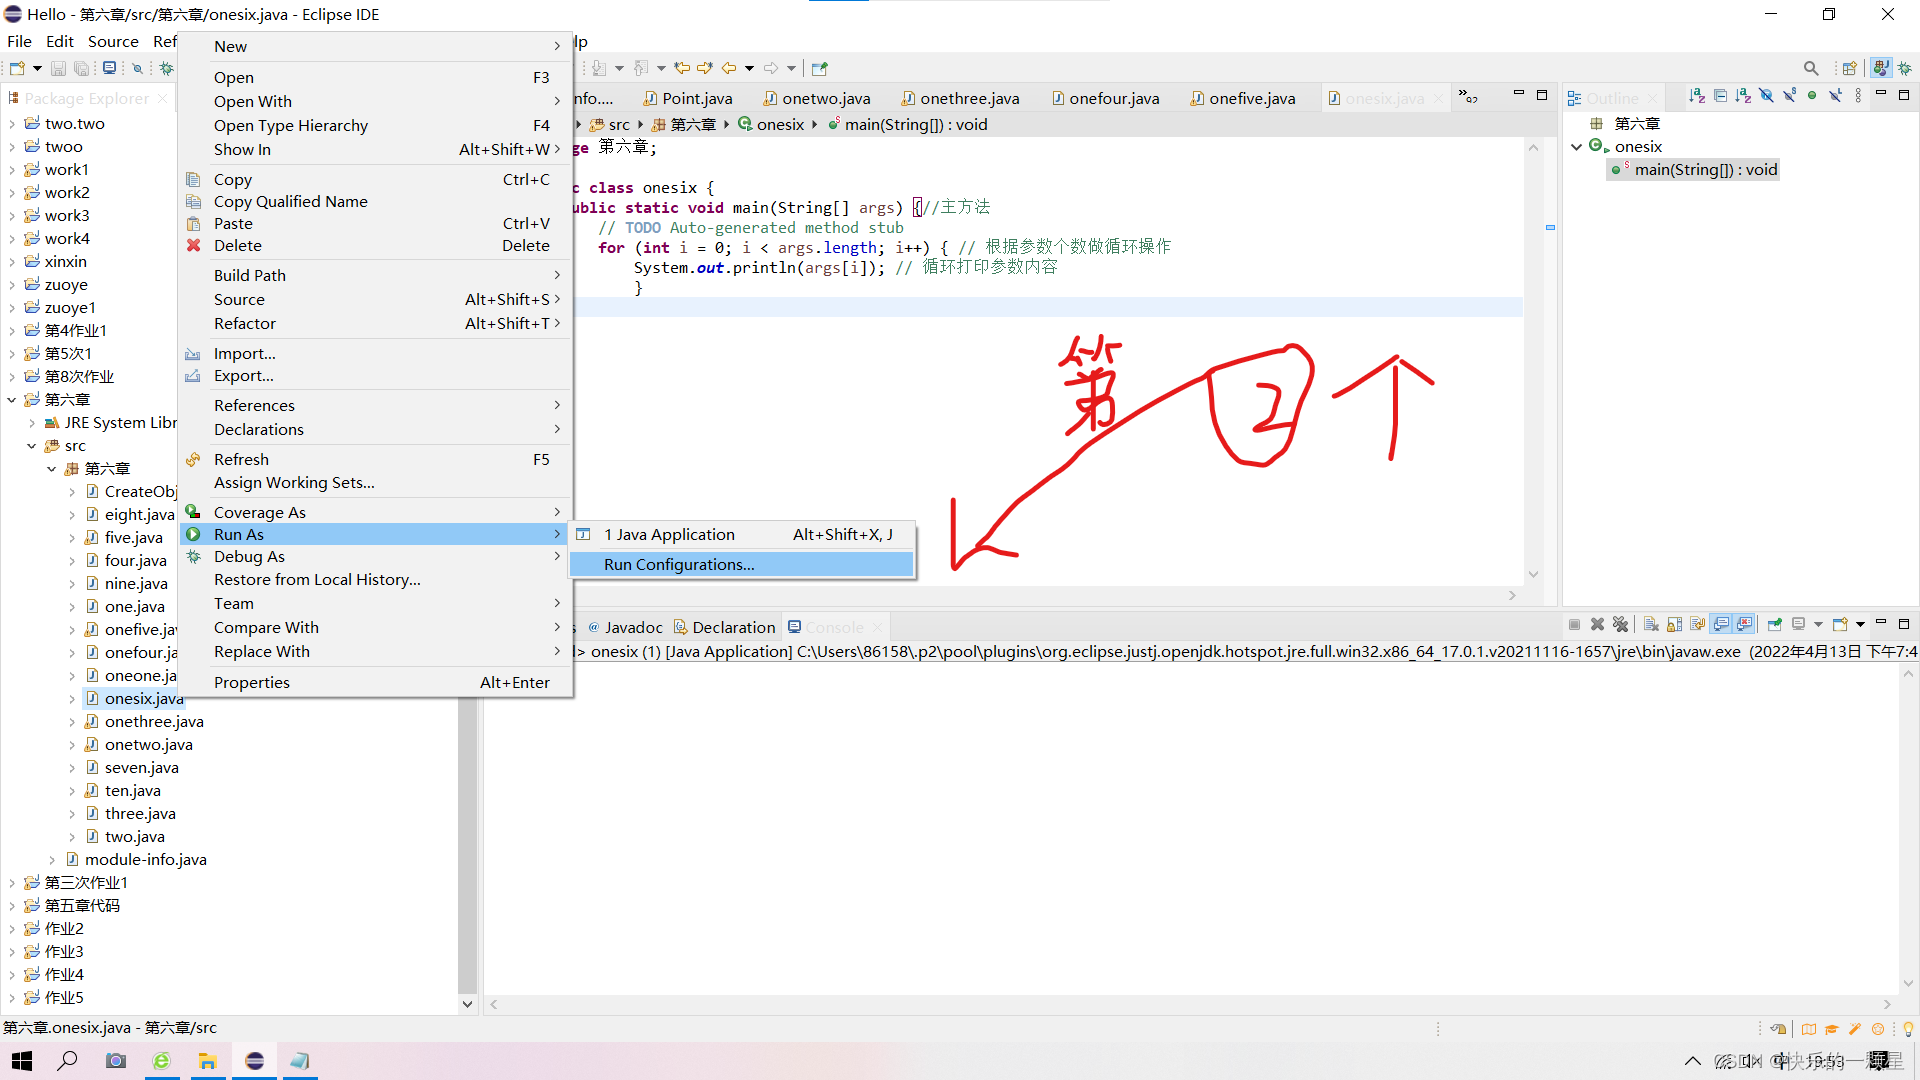
Task: Click Remove Launch gray X in Console
Action: pos(1597,624)
